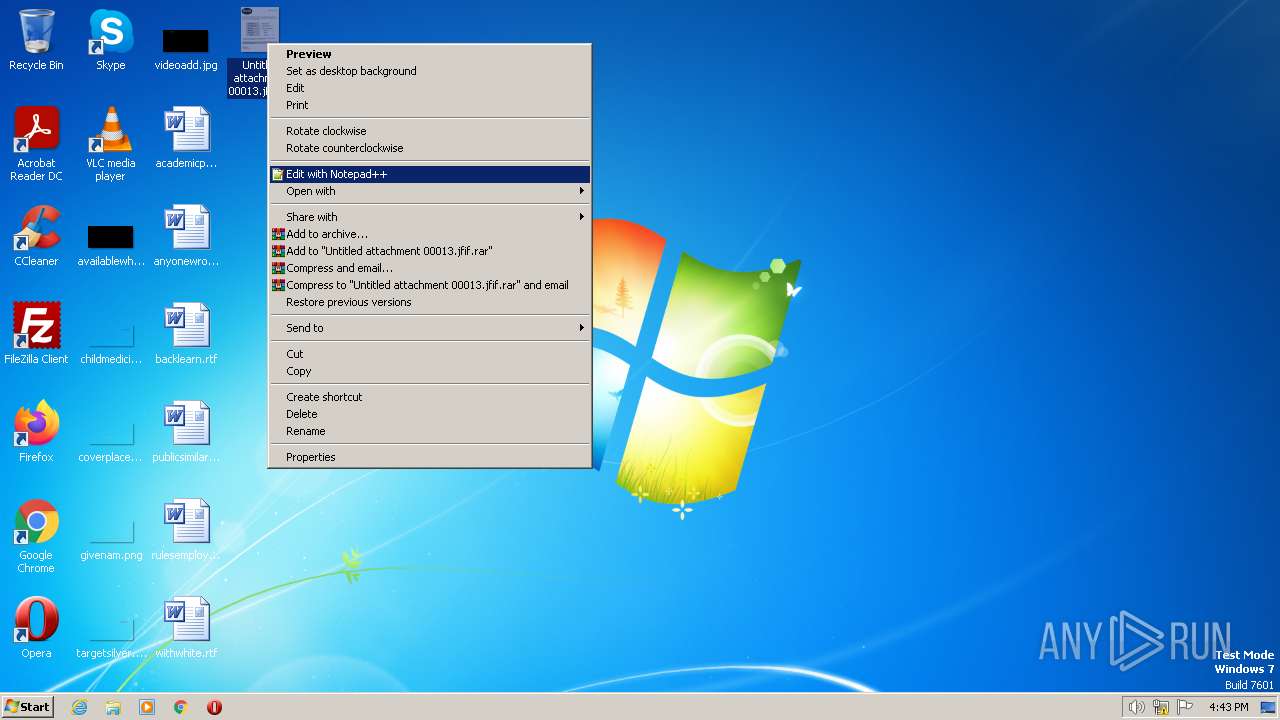Open the Opera icon in taskbar

214,707
